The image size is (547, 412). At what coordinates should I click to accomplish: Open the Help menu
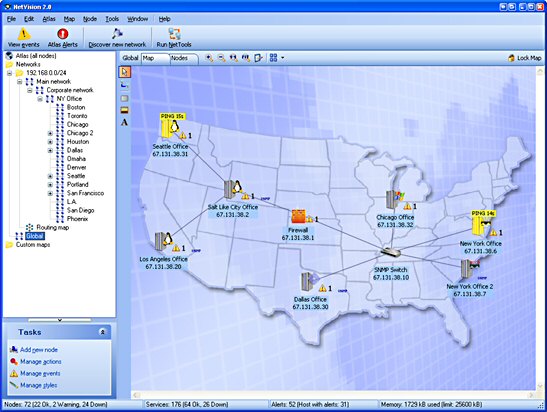(164, 19)
